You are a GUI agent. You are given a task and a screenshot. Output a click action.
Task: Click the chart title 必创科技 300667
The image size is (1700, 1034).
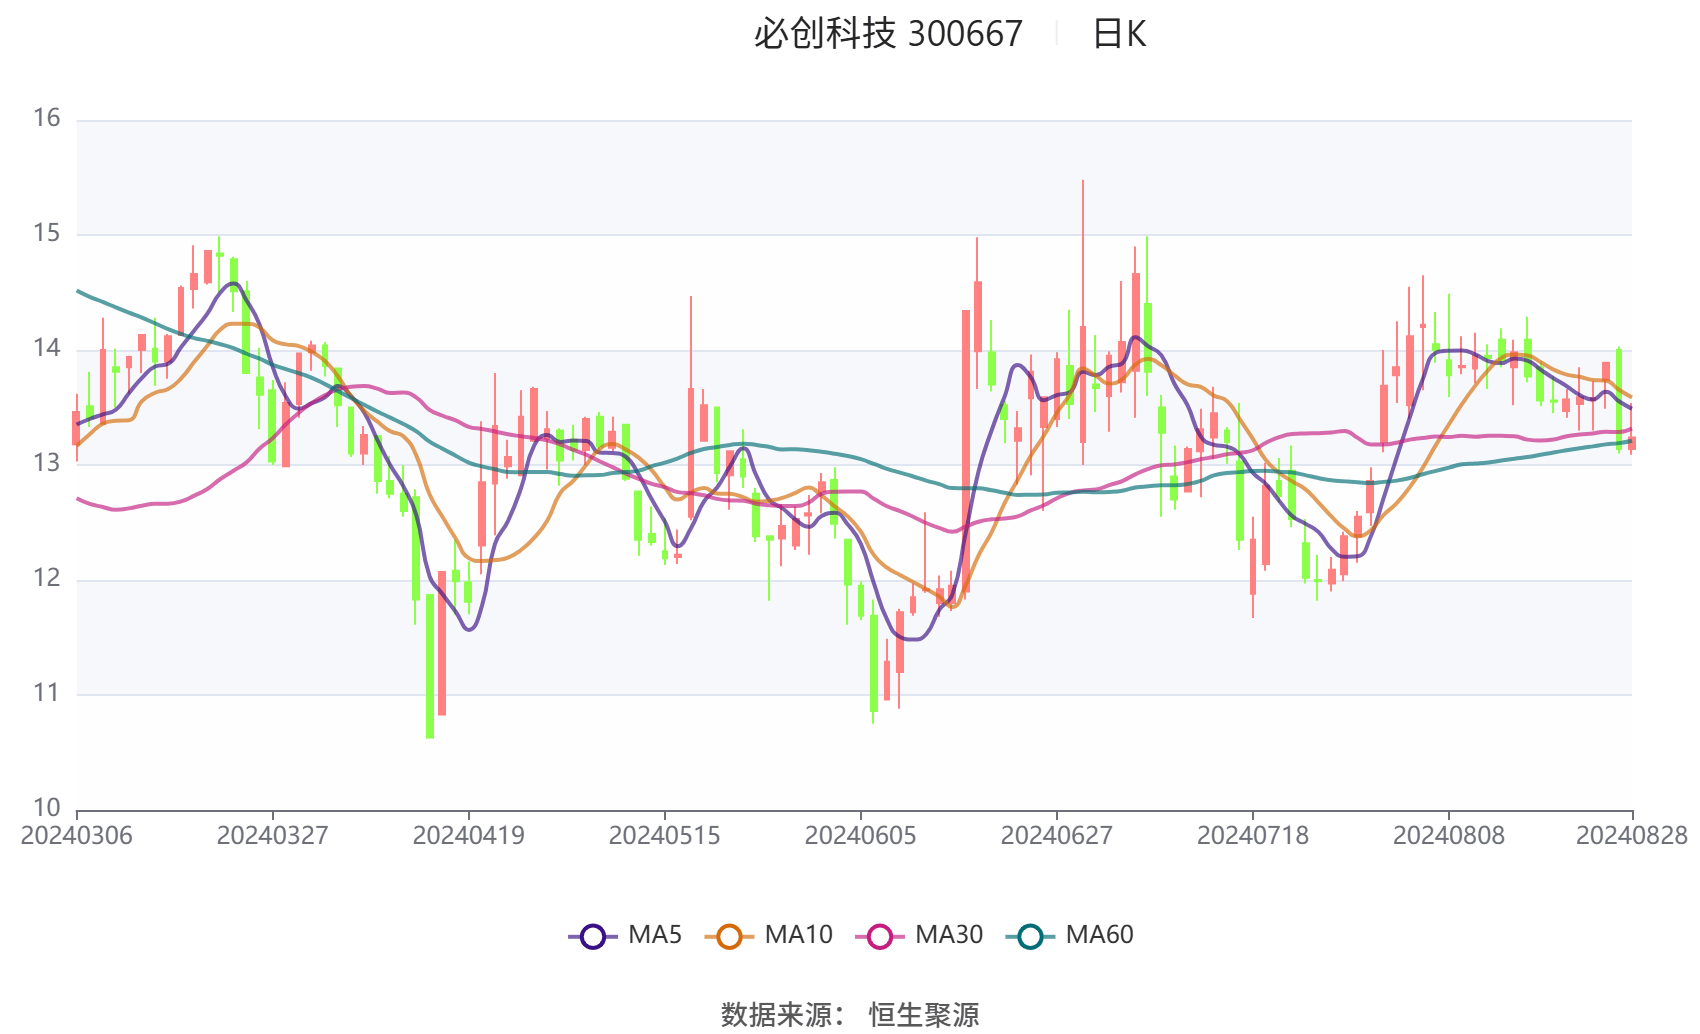click(888, 34)
